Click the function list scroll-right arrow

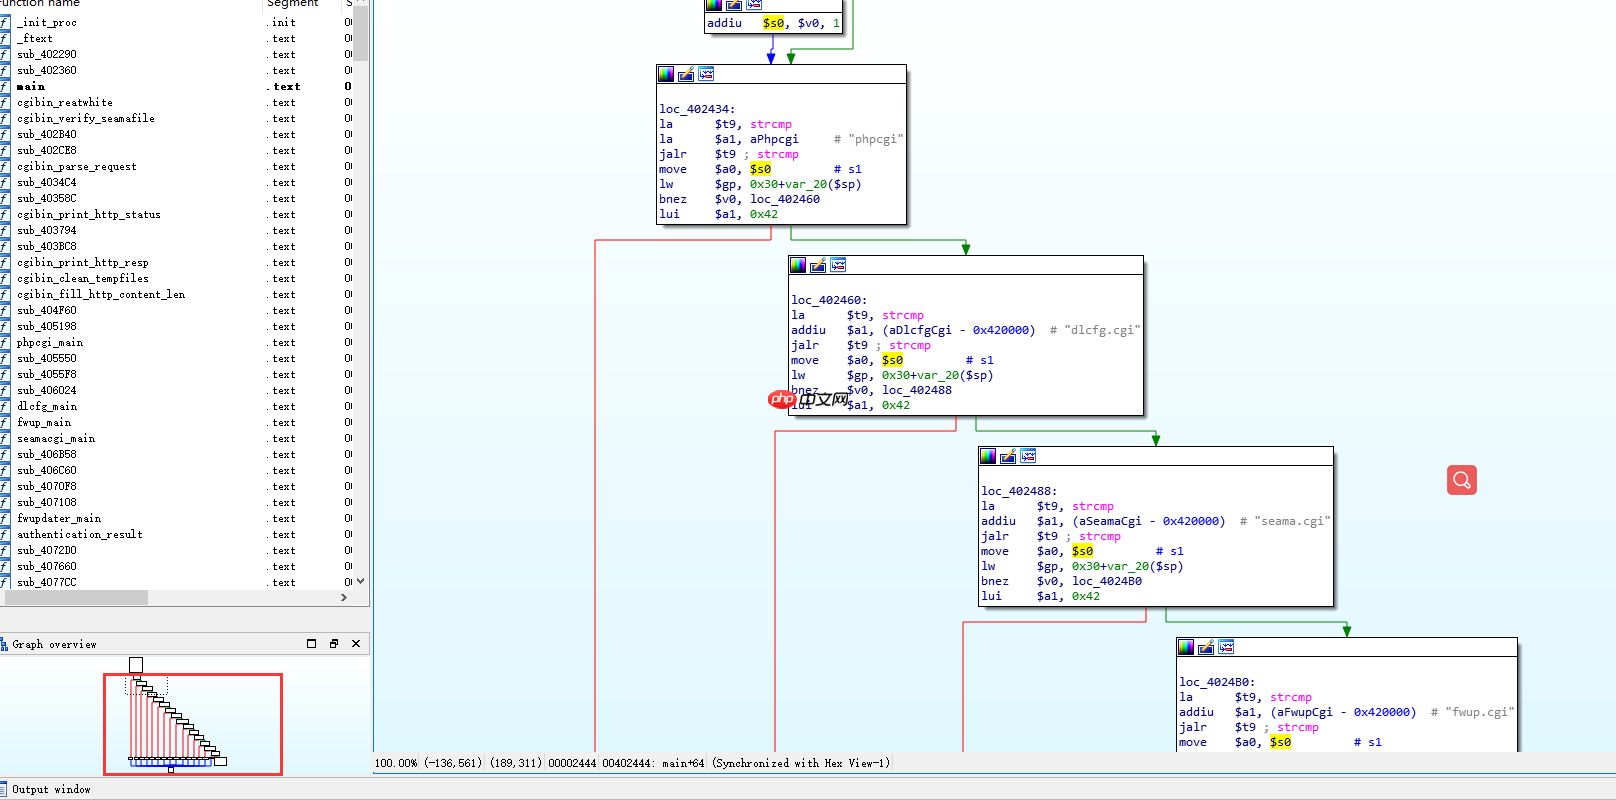tap(344, 597)
